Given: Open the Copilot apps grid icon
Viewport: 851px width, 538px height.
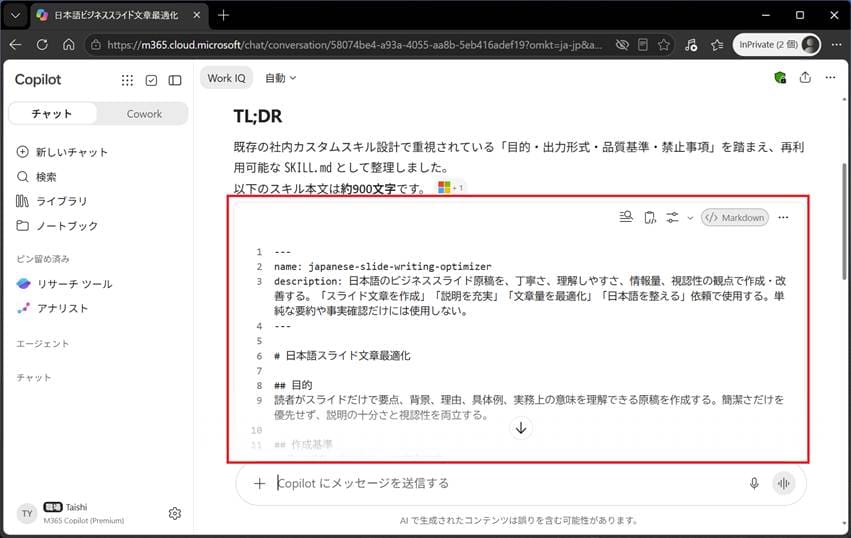Looking at the screenshot, I should coord(127,80).
